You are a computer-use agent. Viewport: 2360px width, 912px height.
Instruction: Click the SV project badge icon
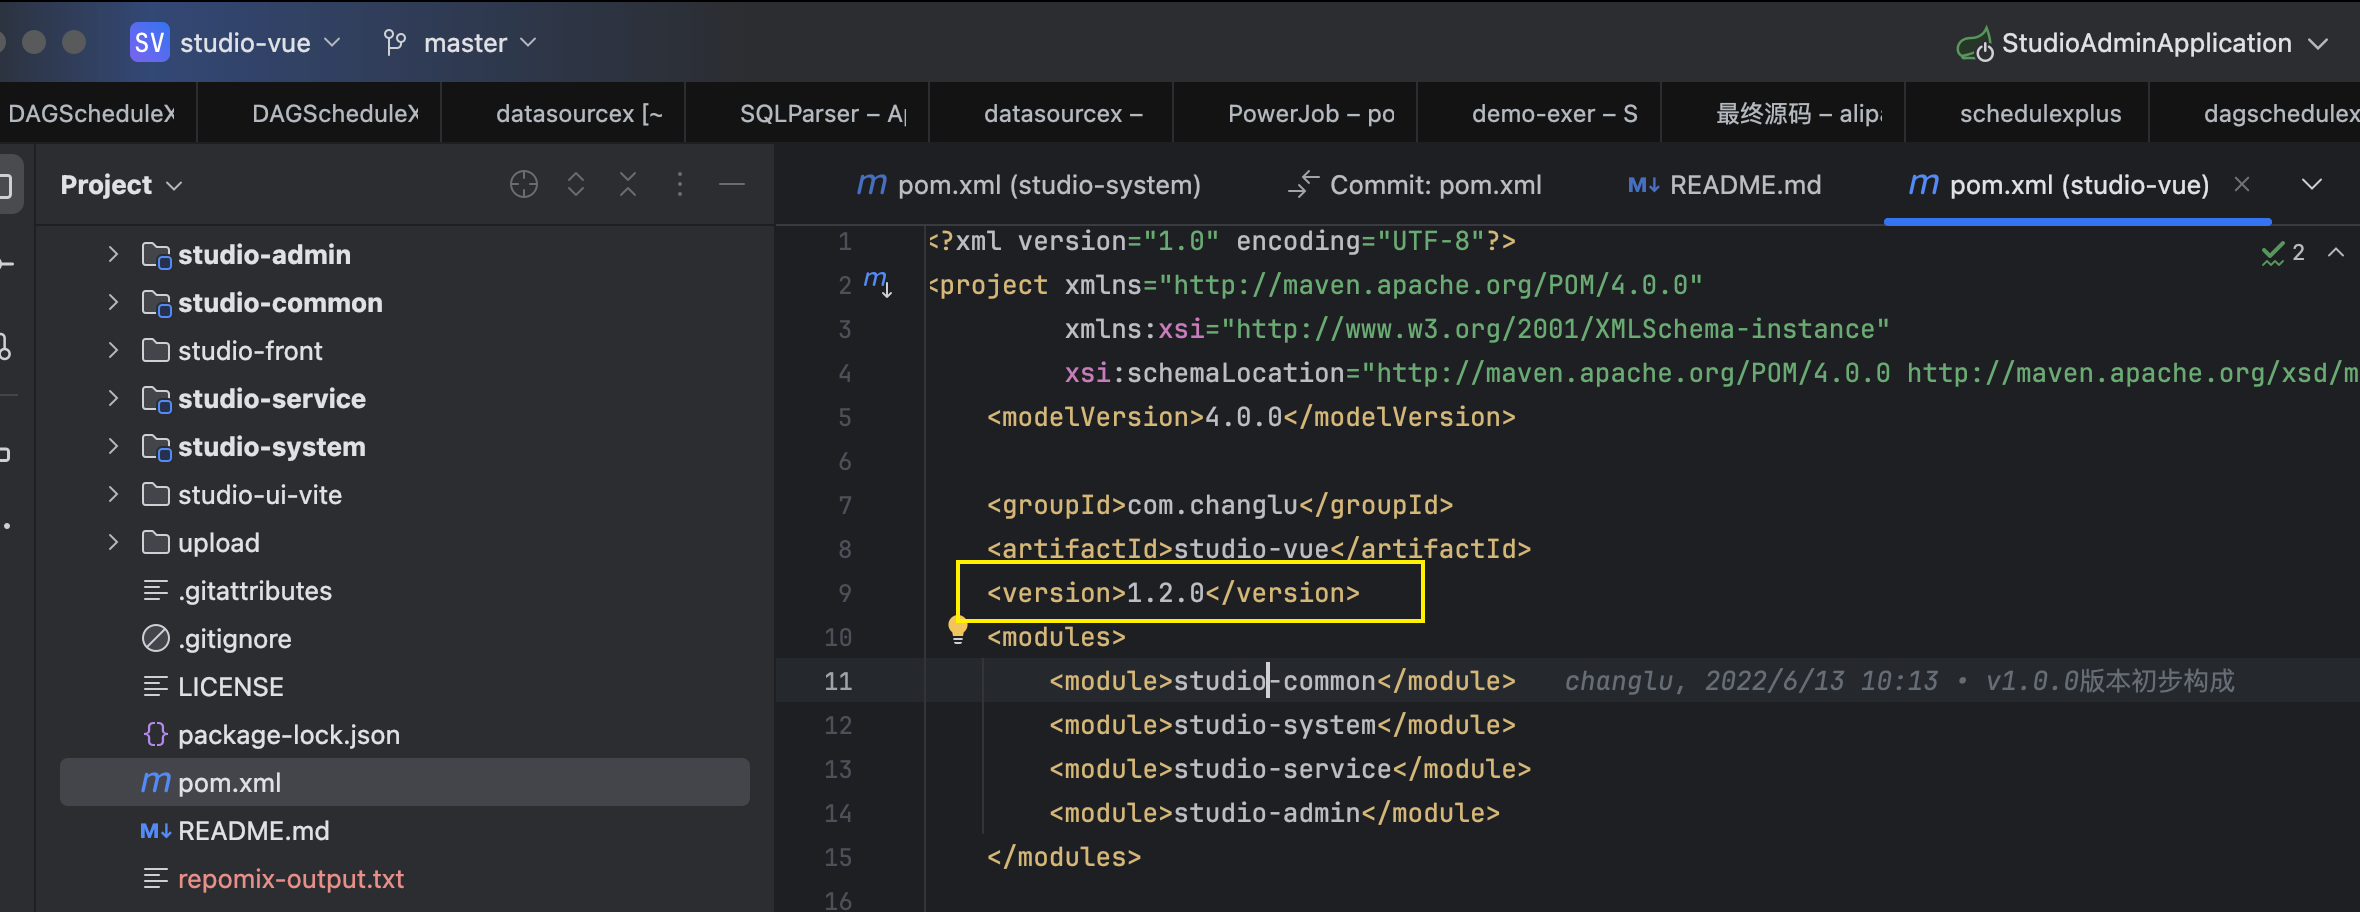pos(149,43)
